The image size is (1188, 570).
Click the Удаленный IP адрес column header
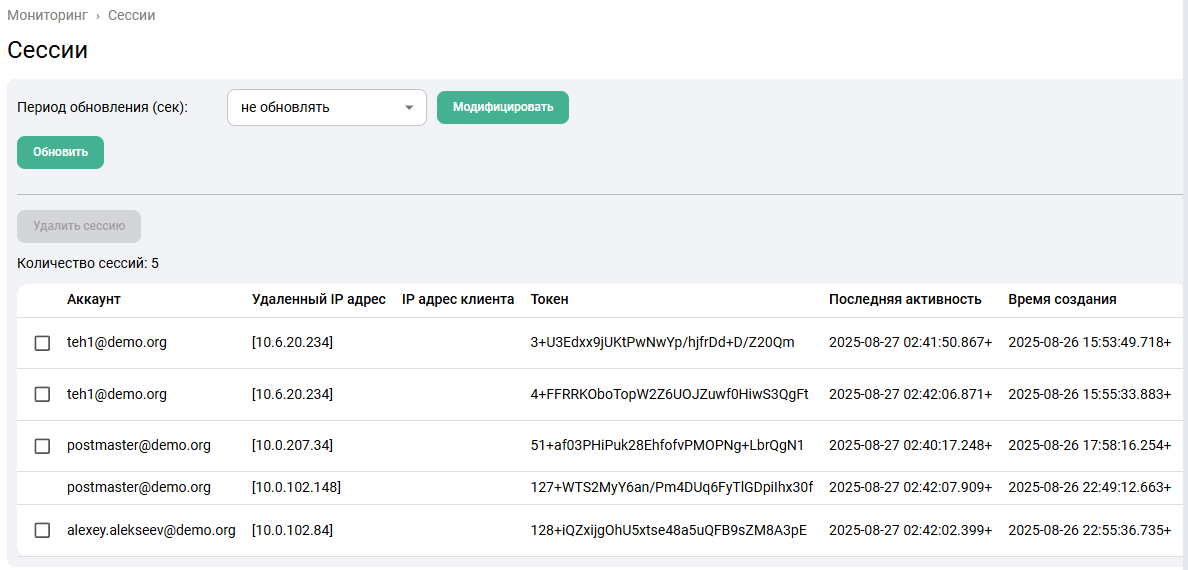click(x=318, y=300)
